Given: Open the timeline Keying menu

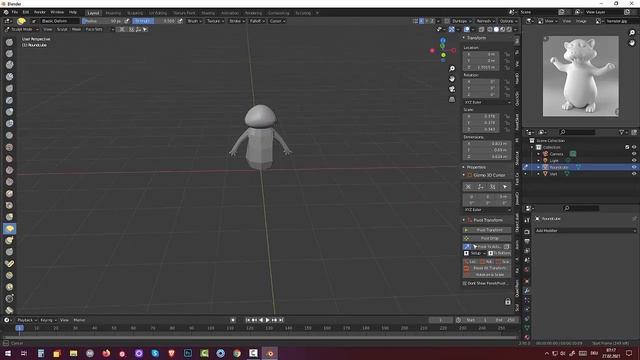Looking at the screenshot, I should tap(48, 320).
